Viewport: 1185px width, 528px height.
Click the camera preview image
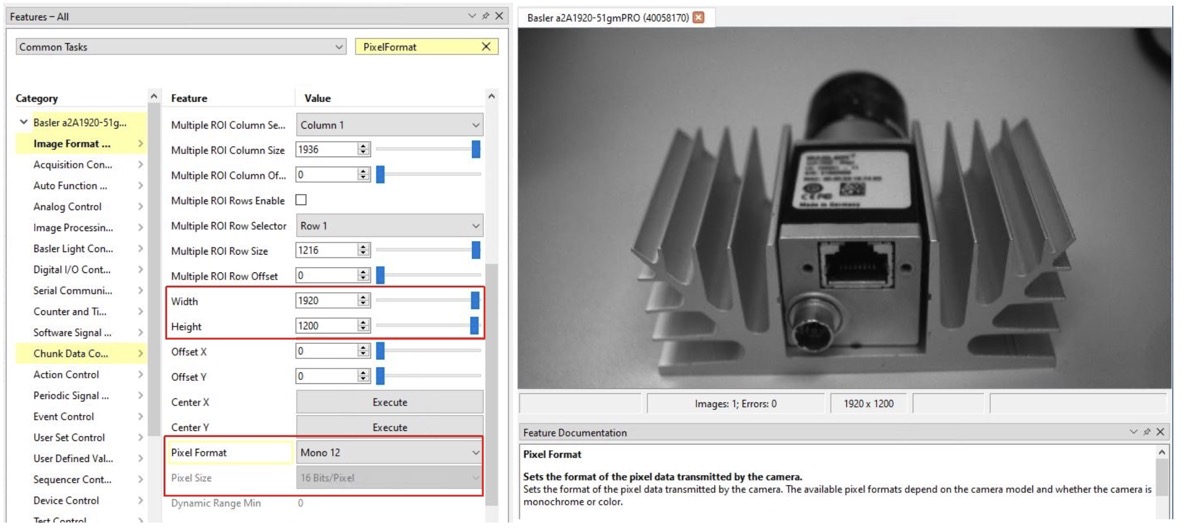tap(844, 208)
